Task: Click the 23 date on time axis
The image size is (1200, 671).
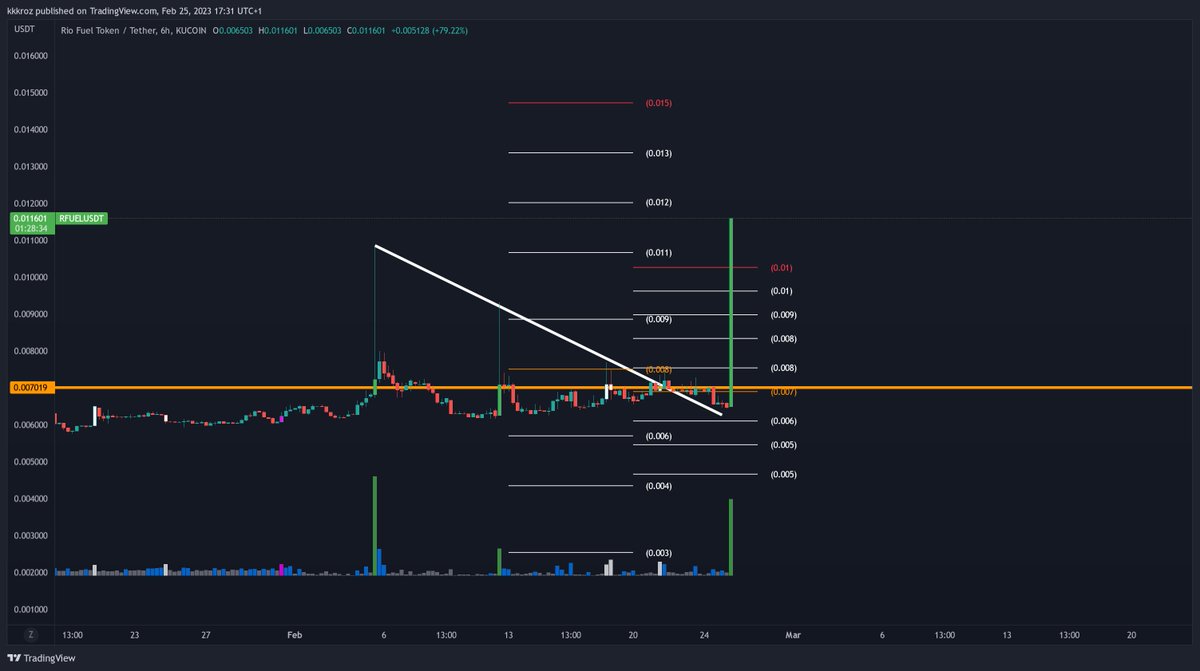Action: (x=135, y=635)
